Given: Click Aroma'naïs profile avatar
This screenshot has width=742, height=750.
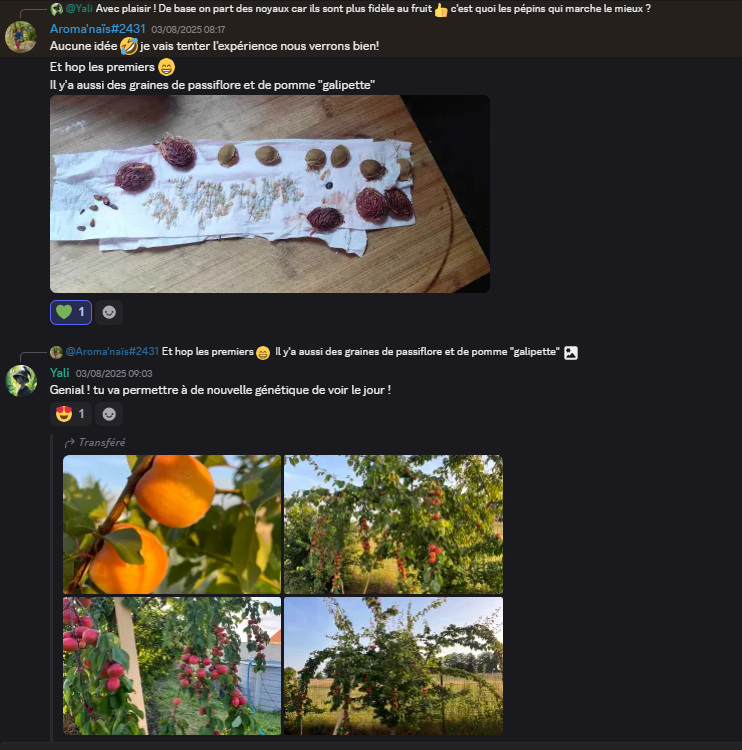Looking at the screenshot, I should click(21, 37).
